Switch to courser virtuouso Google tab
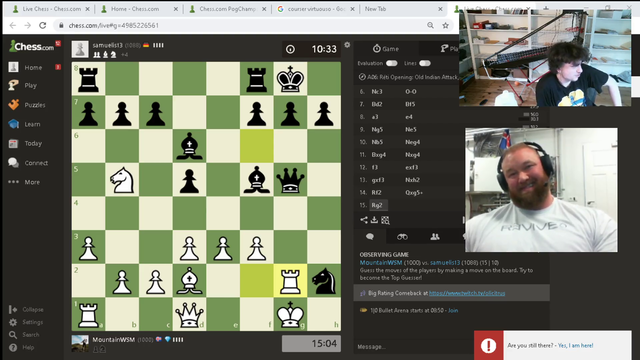Viewport: 640px width, 360px height. point(316,9)
